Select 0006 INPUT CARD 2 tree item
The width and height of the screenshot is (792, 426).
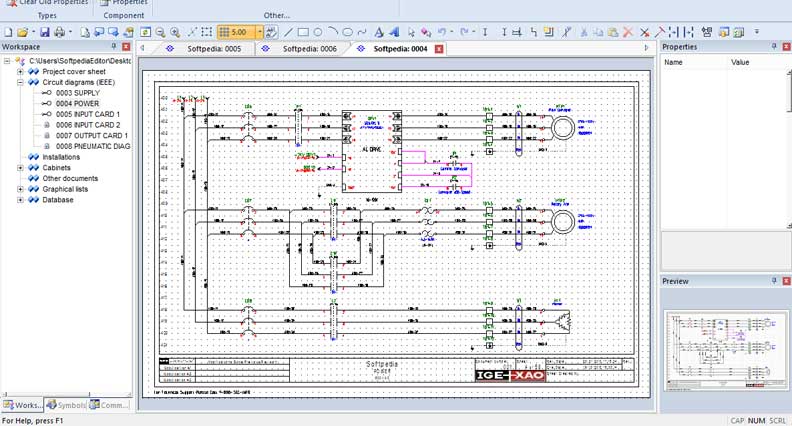click(x=88, y=125)
